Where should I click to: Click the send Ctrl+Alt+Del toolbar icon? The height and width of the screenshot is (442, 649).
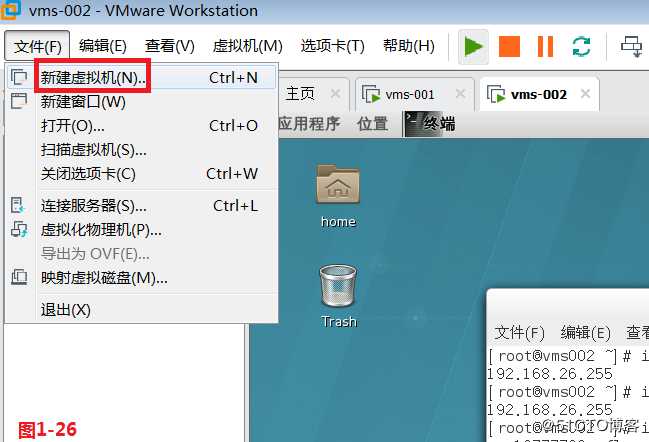pyautogui.click(x=632, y=46)
